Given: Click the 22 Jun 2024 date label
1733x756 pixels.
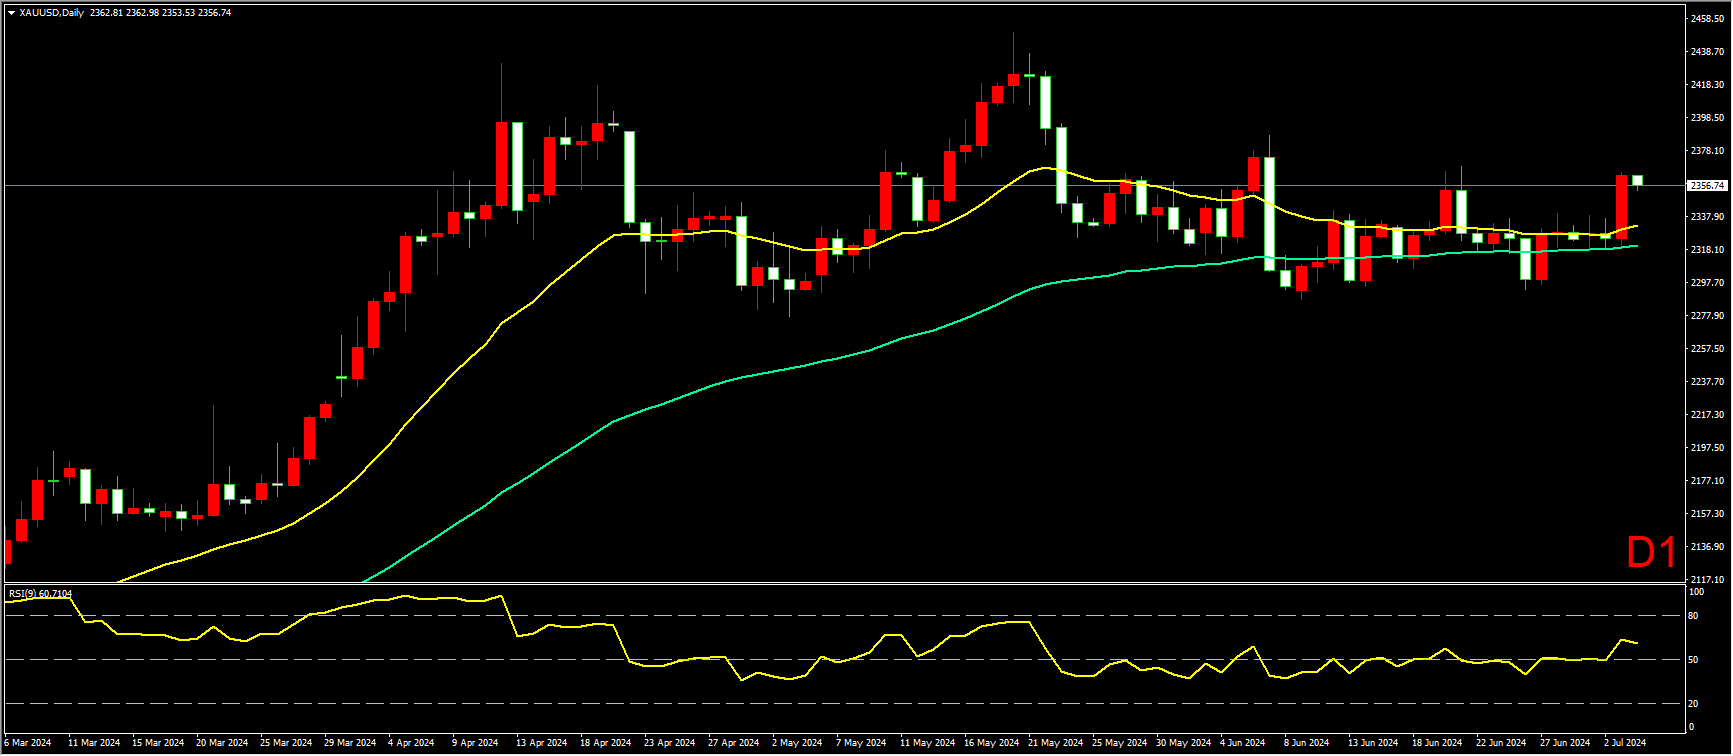Looking at the screenshot, I should click(1501, 743).
